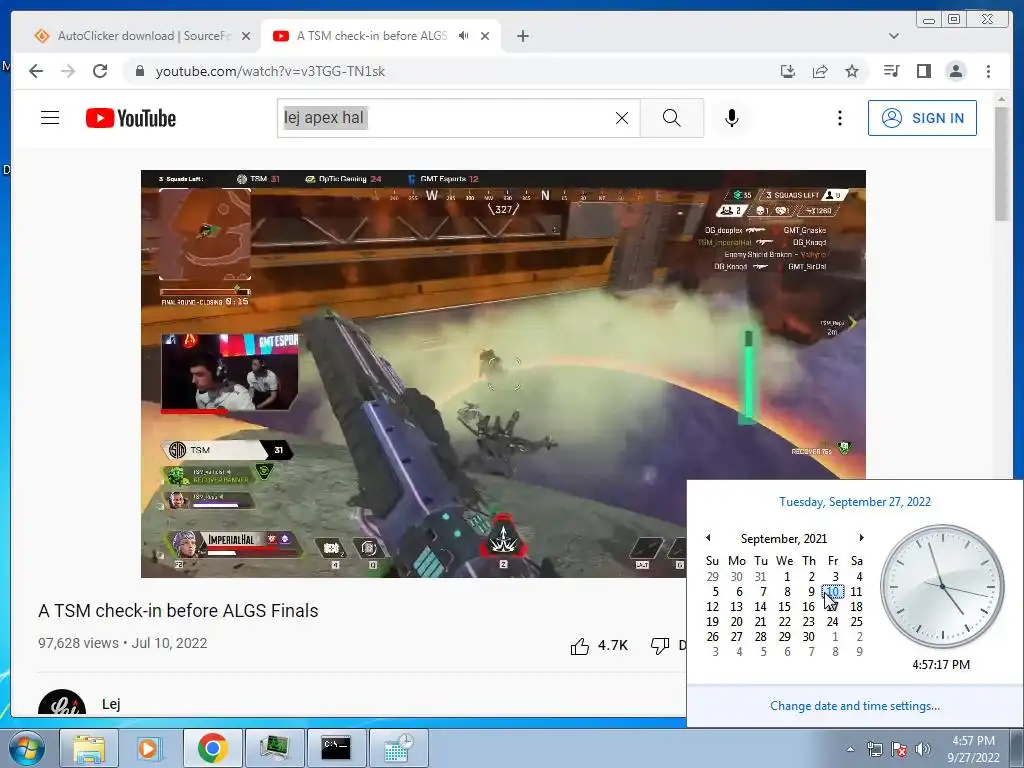Select day 27 in September calendar
1024x768 pixels.
pyautogui.click(x=737, y=637)
